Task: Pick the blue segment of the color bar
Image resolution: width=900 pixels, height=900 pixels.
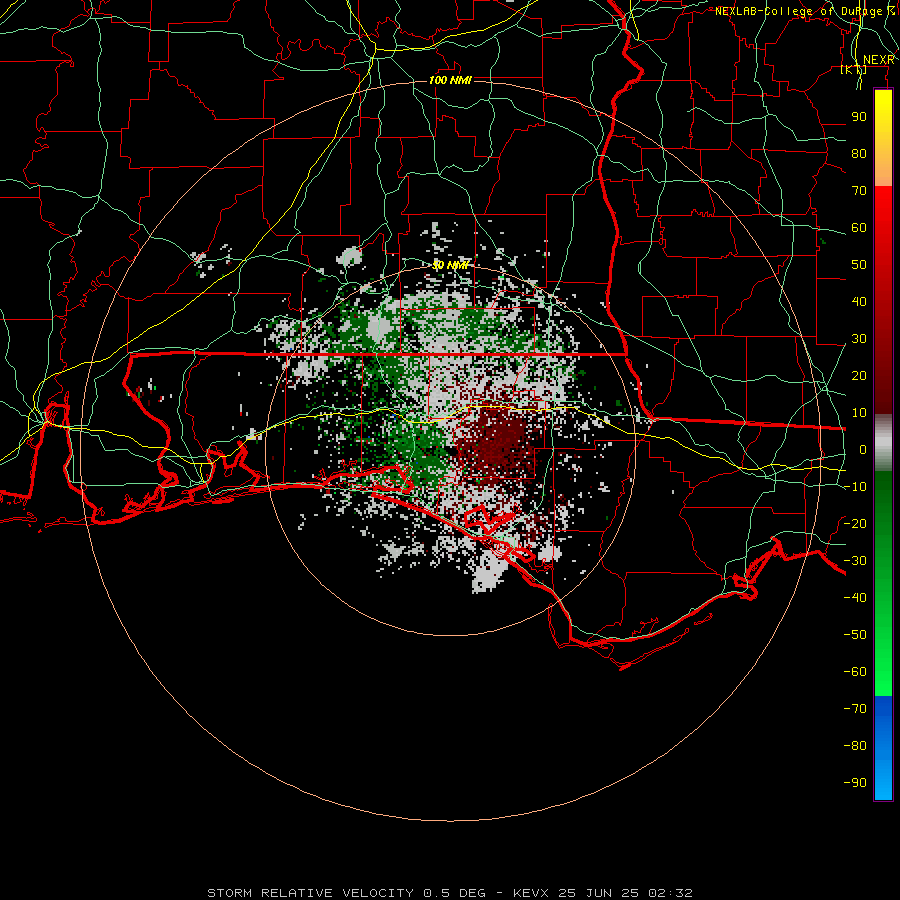Action: point(883,748)
